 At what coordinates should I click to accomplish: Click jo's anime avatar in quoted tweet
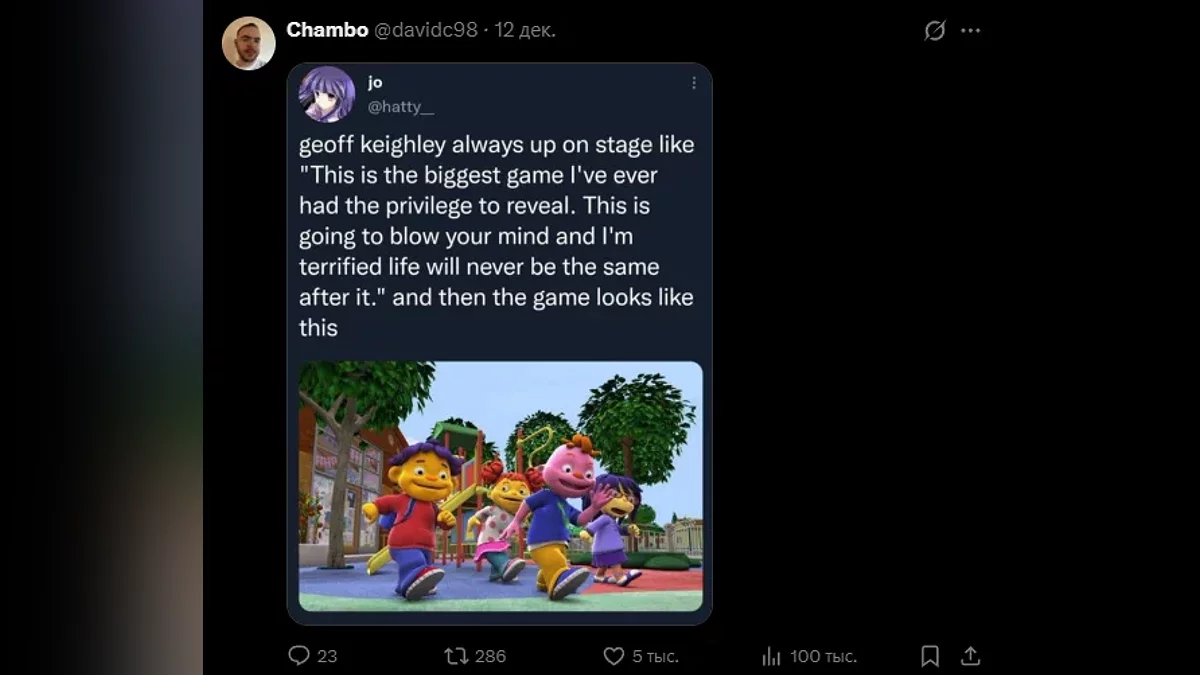326,94
